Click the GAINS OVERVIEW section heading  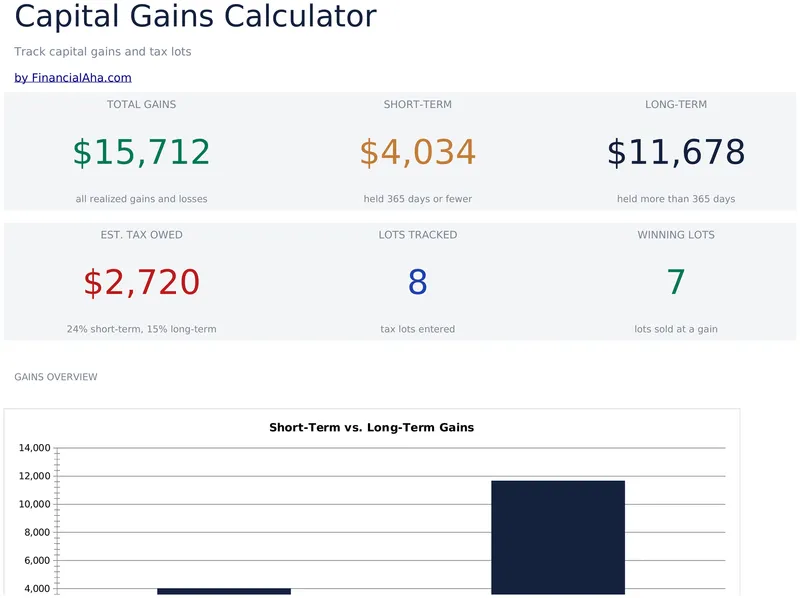point(56,377)
